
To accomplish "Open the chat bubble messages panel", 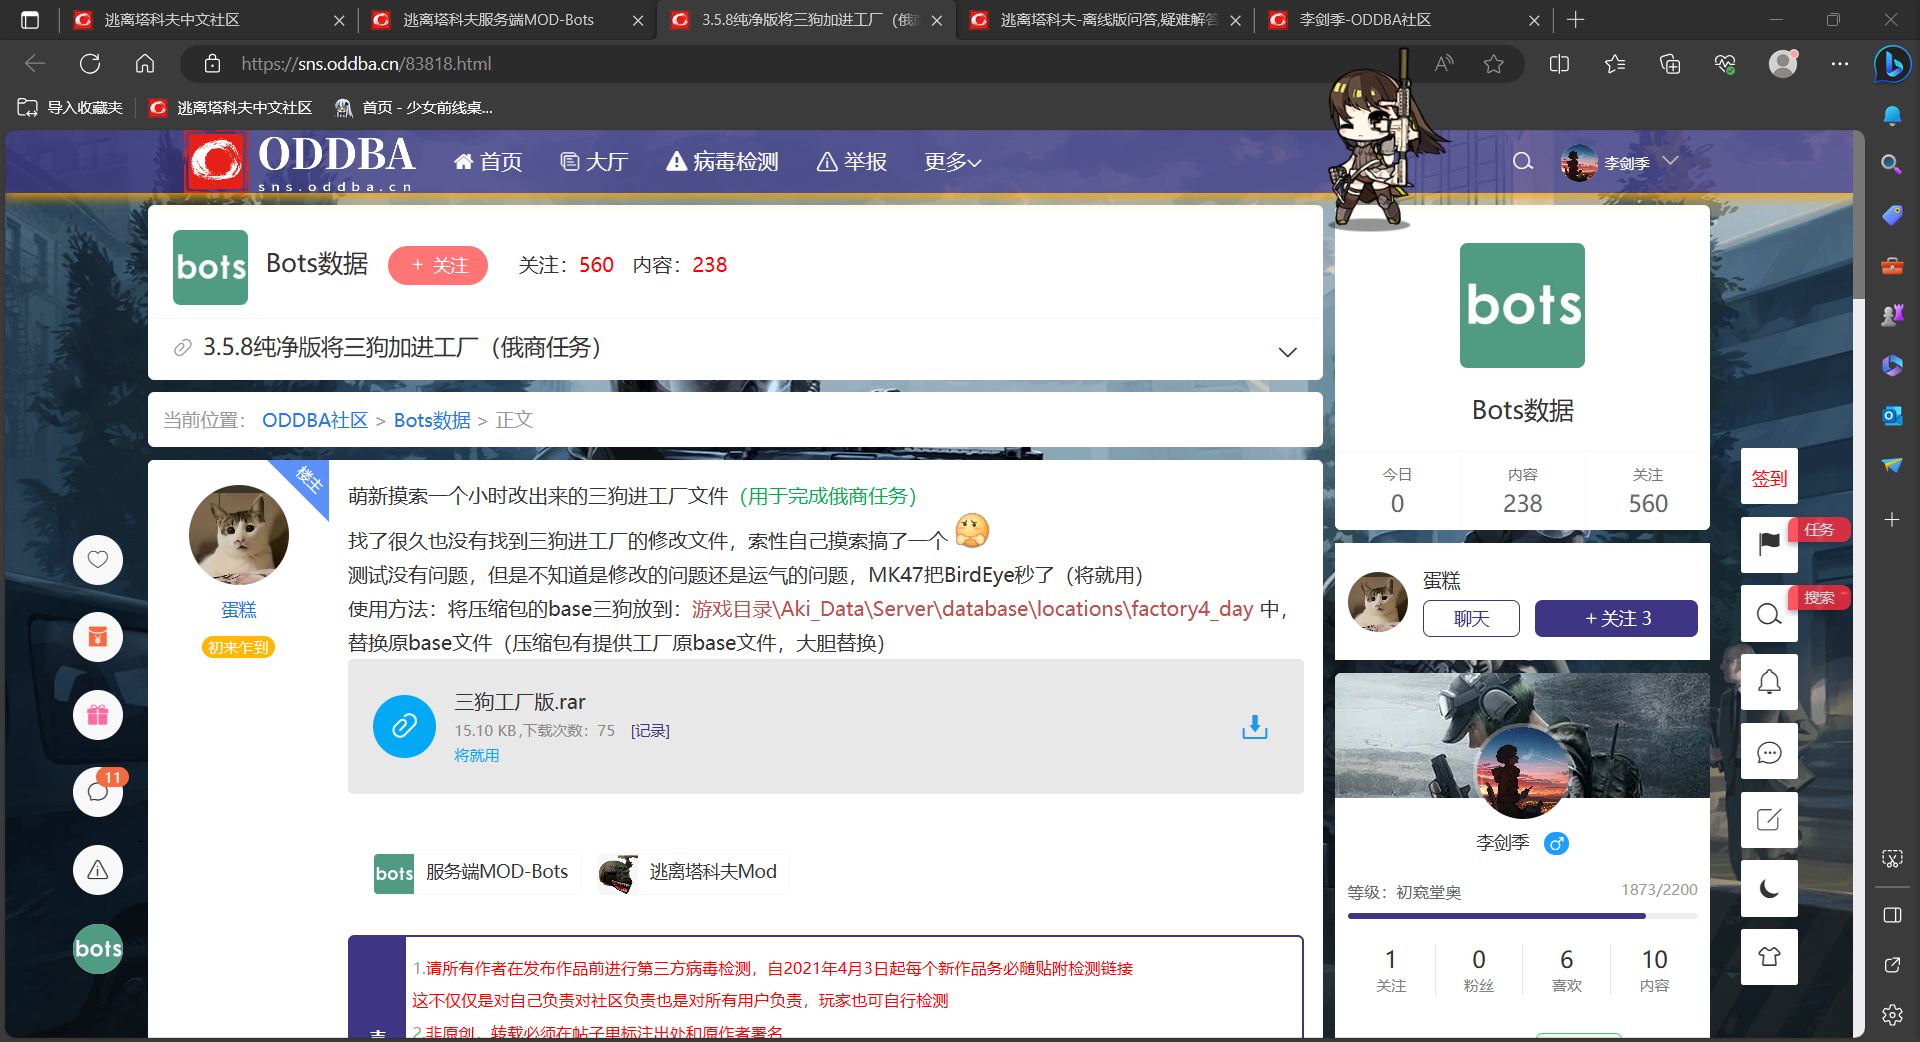I will [x=1768, y=751].
